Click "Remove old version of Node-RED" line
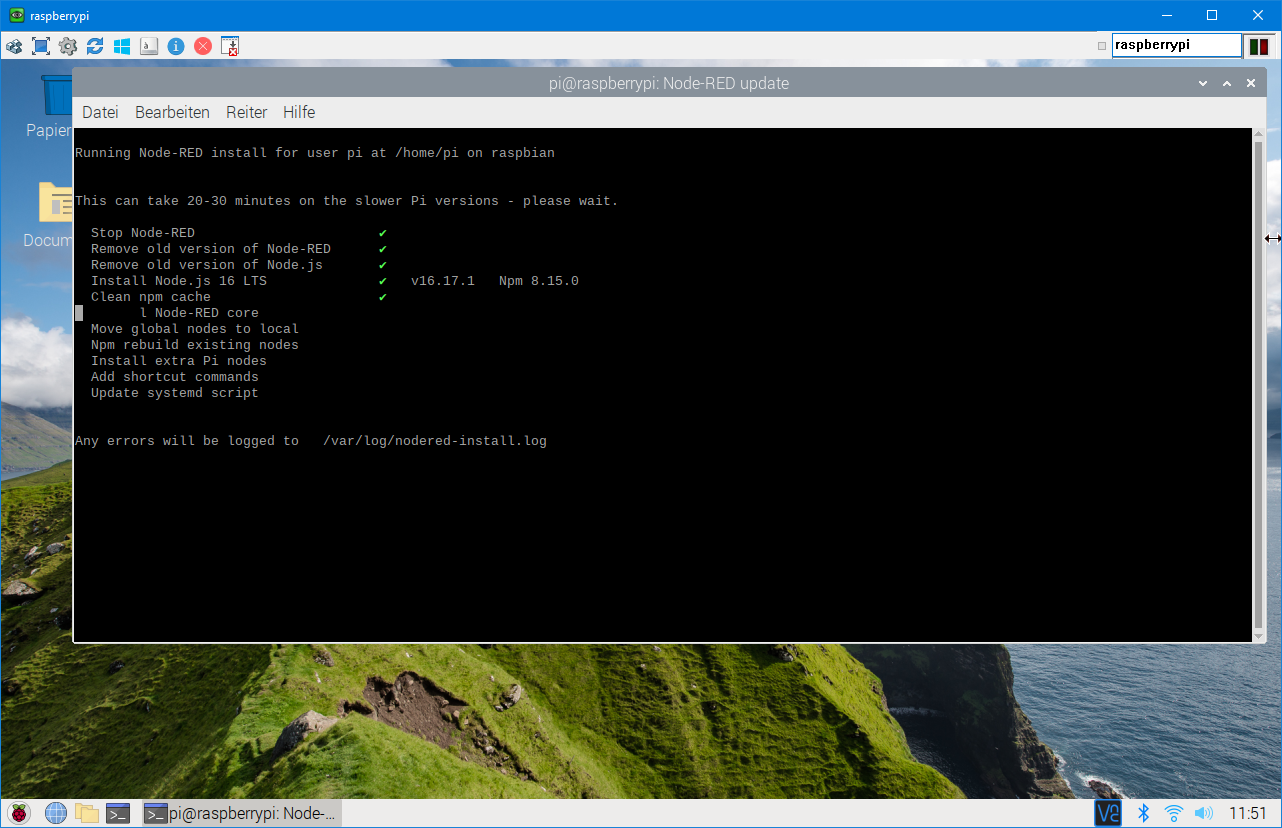 click(211, 249)
